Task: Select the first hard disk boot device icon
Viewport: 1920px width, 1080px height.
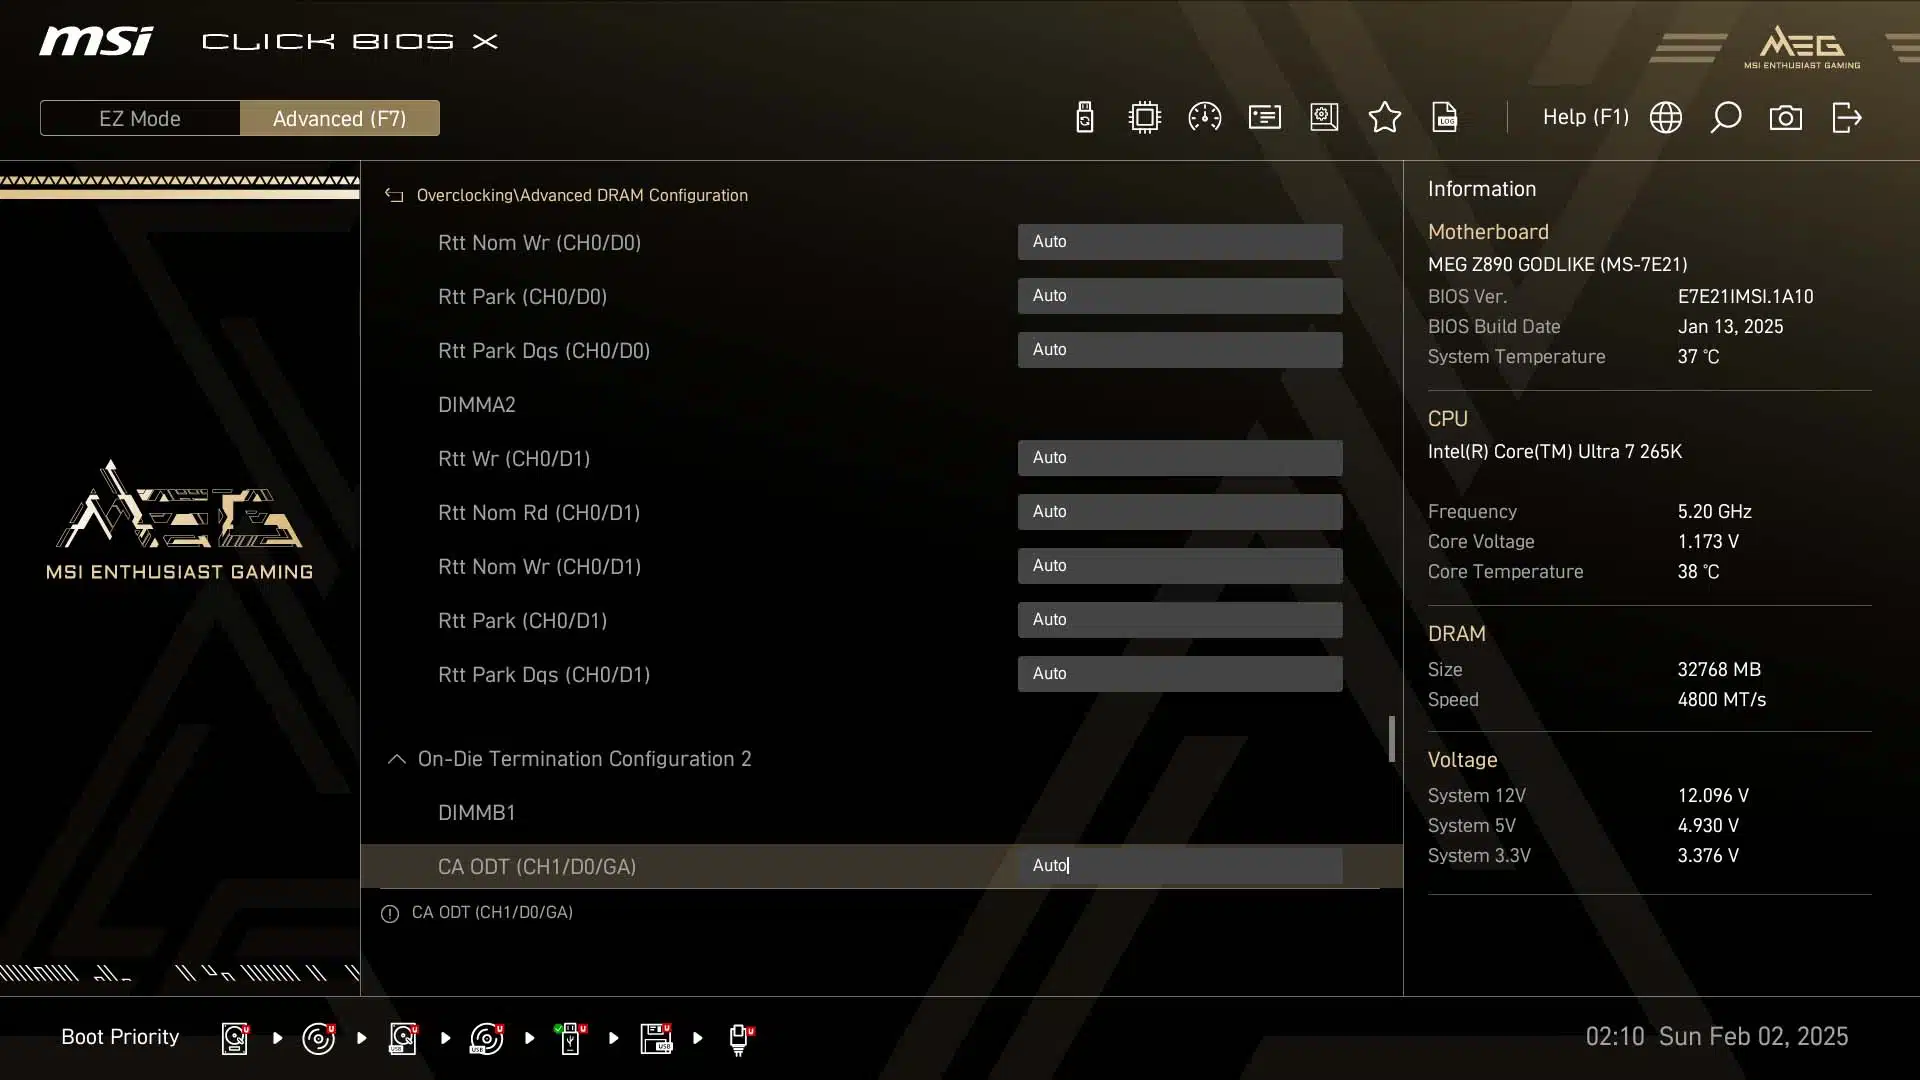Action: 235,1039
